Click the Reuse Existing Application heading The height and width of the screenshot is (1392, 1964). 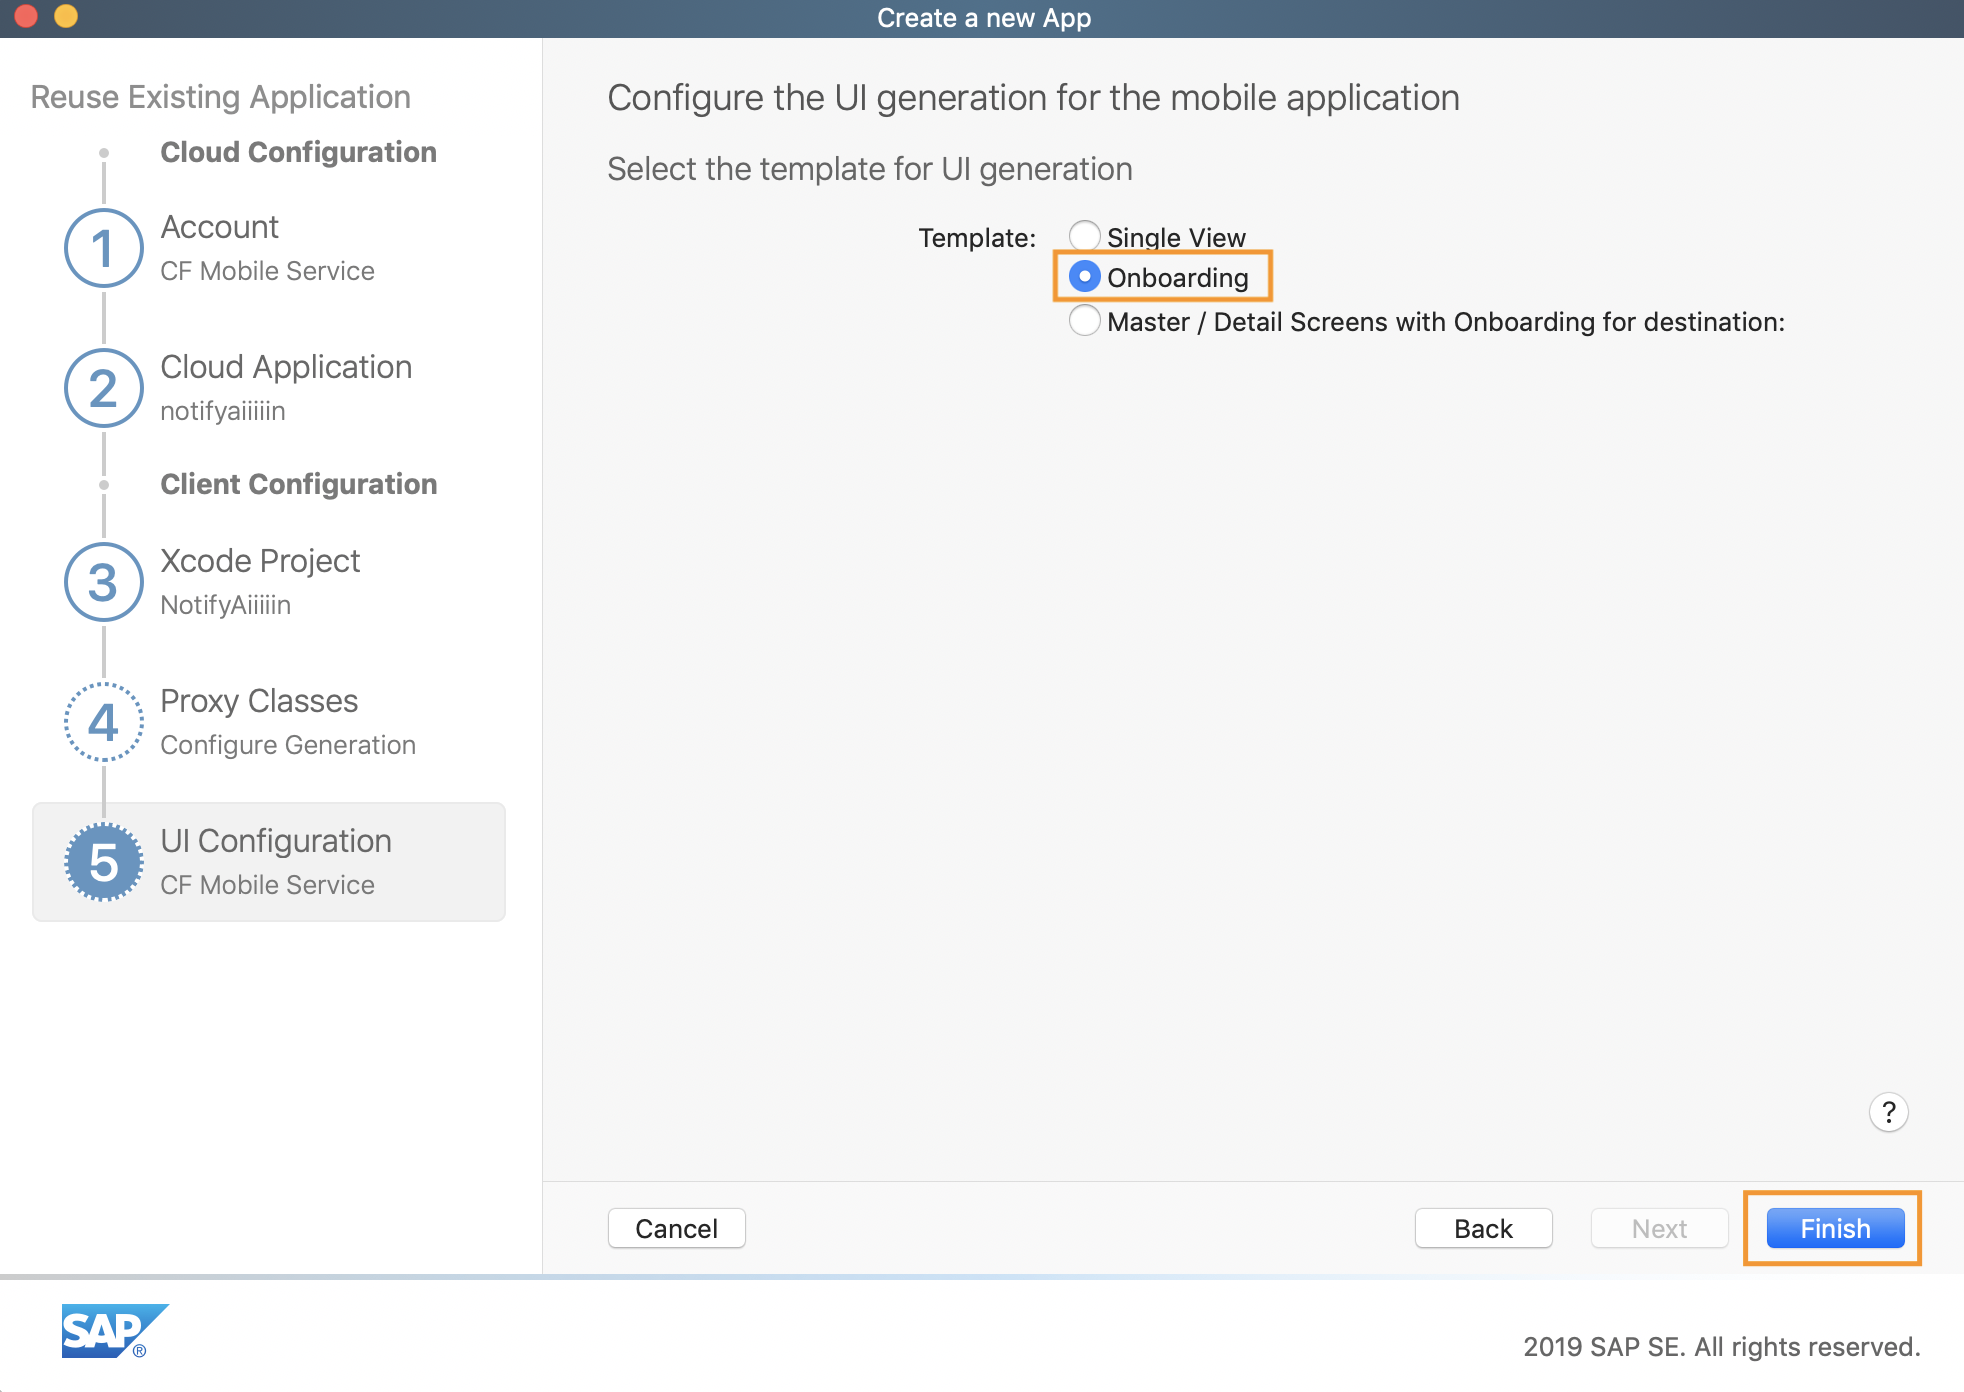tap(221, 97)
